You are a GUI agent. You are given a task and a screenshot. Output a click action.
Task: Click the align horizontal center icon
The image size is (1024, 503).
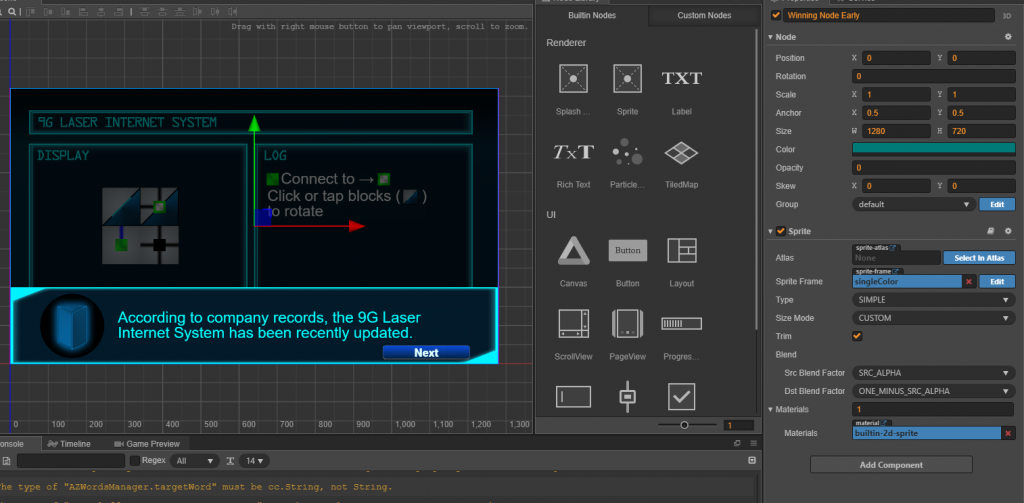click(x=101, y=12)
